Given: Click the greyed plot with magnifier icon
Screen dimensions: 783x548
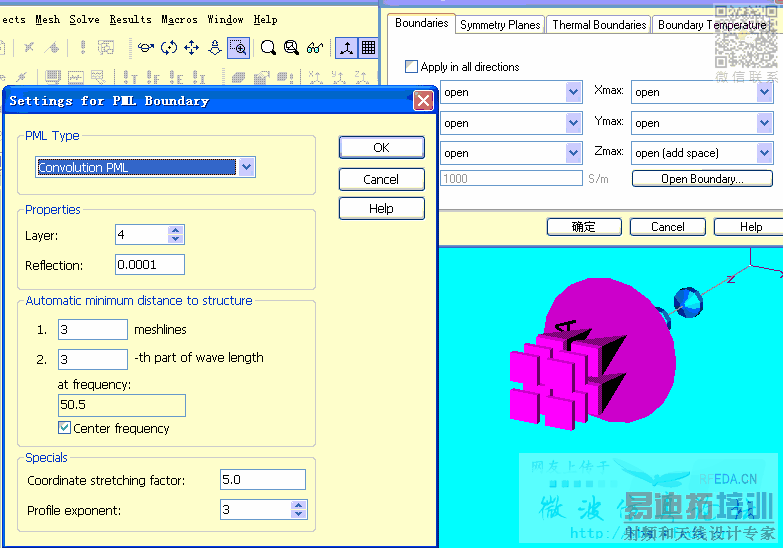Looking at the screenshot, I should coord(98,77).
